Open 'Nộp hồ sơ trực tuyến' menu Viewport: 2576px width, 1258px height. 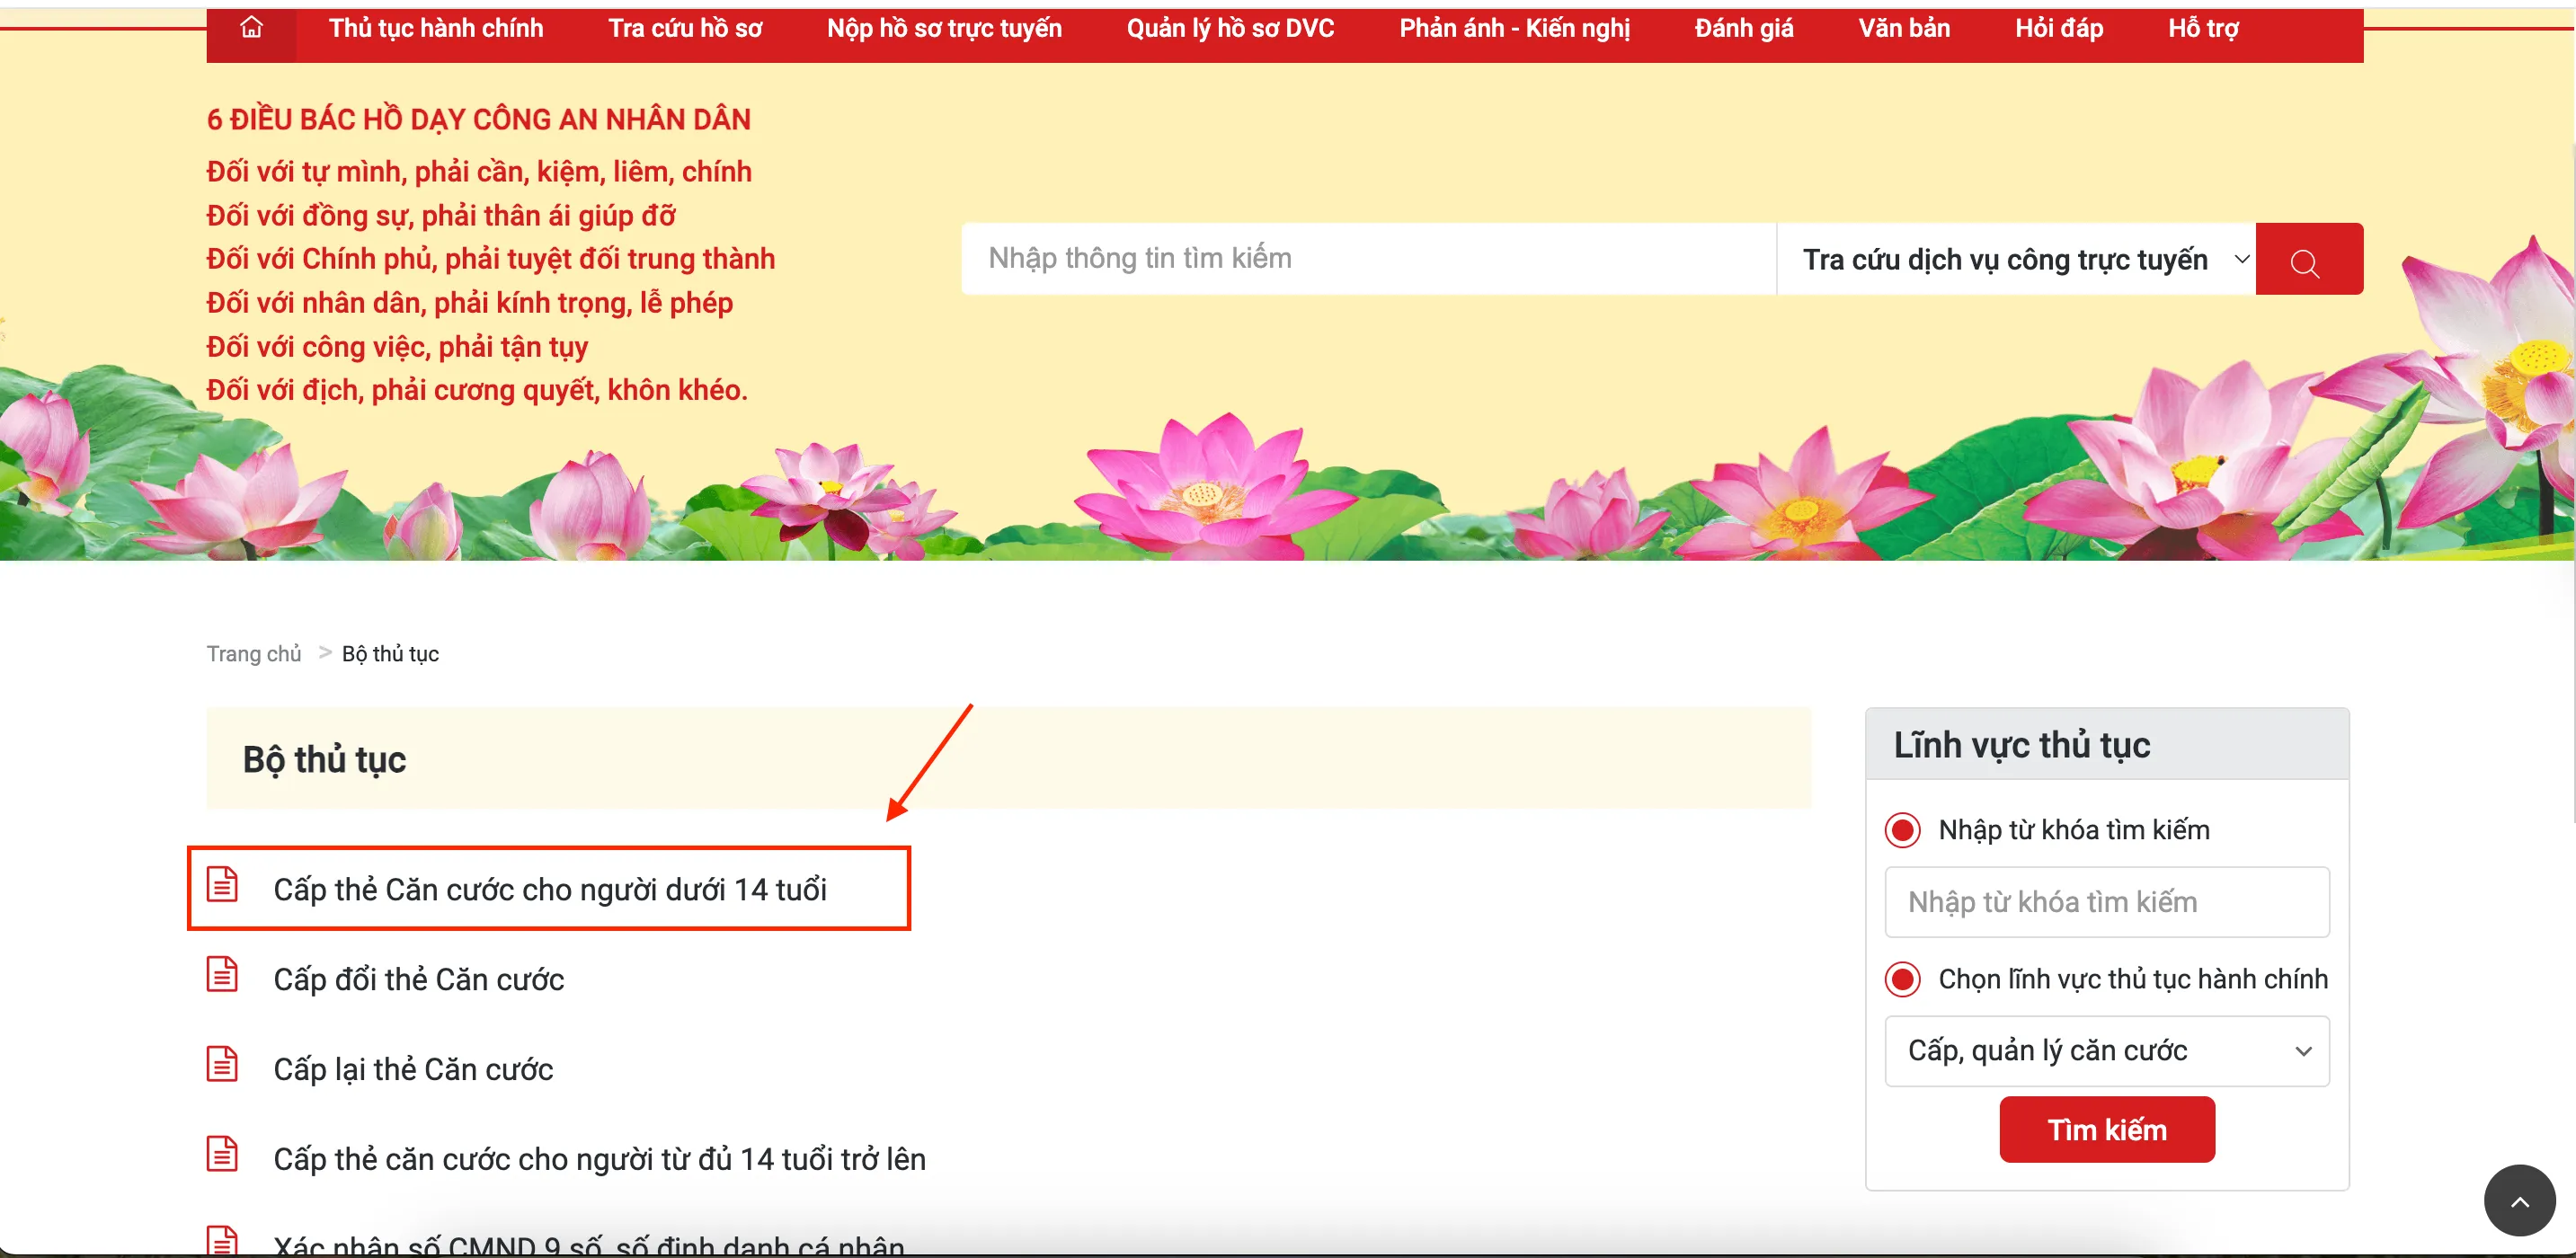(943, 28)
